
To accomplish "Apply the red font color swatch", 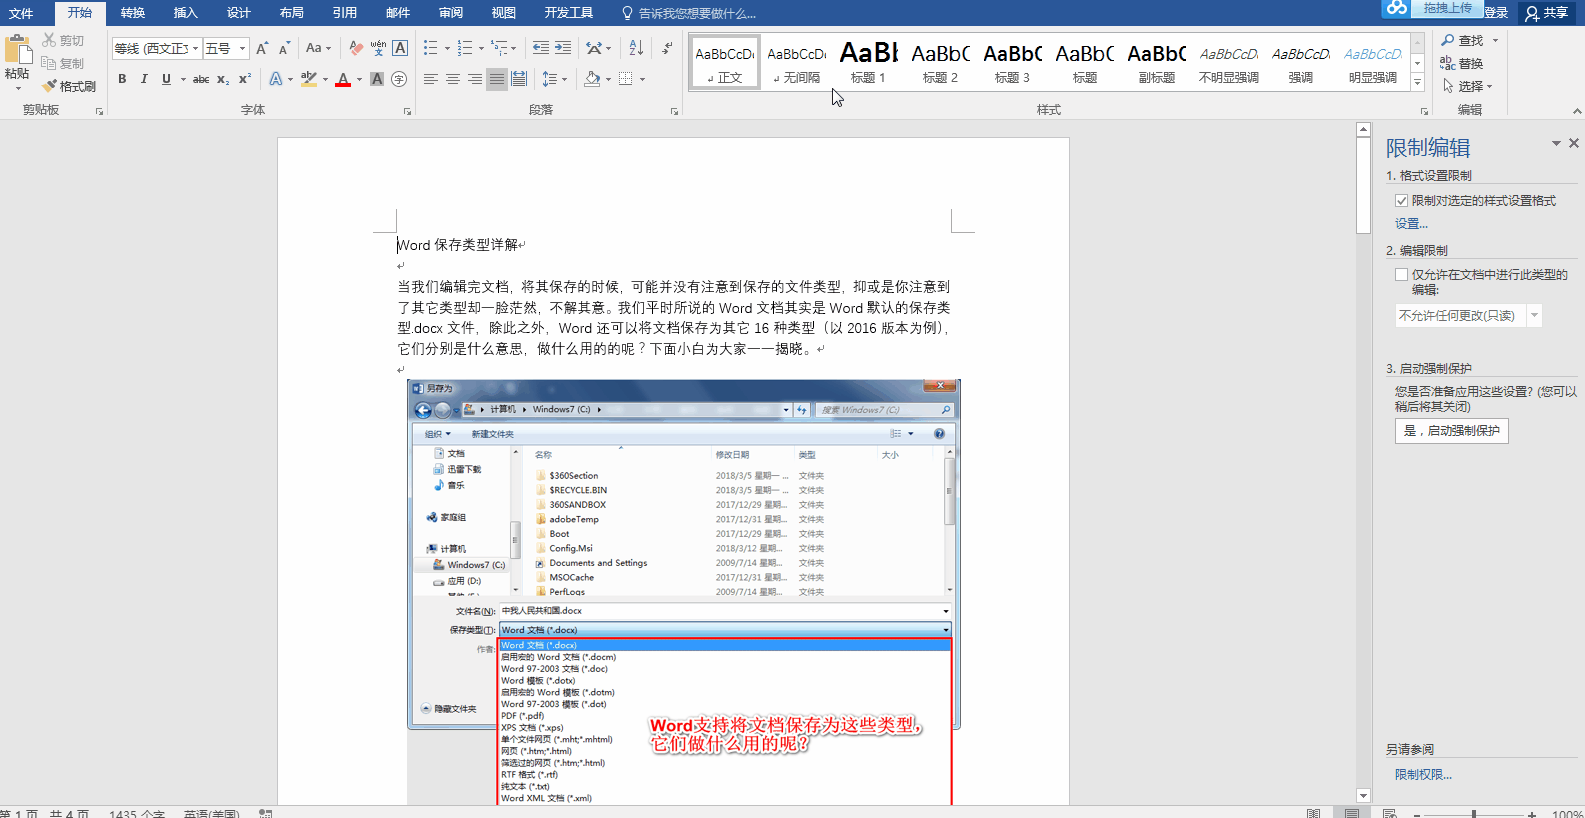I will click(343, 79).
